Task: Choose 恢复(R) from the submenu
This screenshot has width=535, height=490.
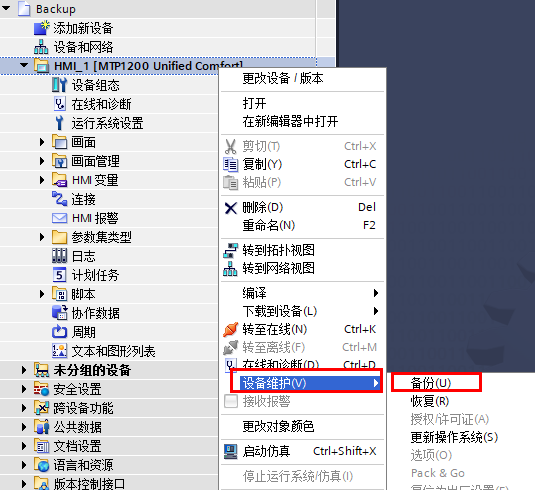Action: pos(430,401)
